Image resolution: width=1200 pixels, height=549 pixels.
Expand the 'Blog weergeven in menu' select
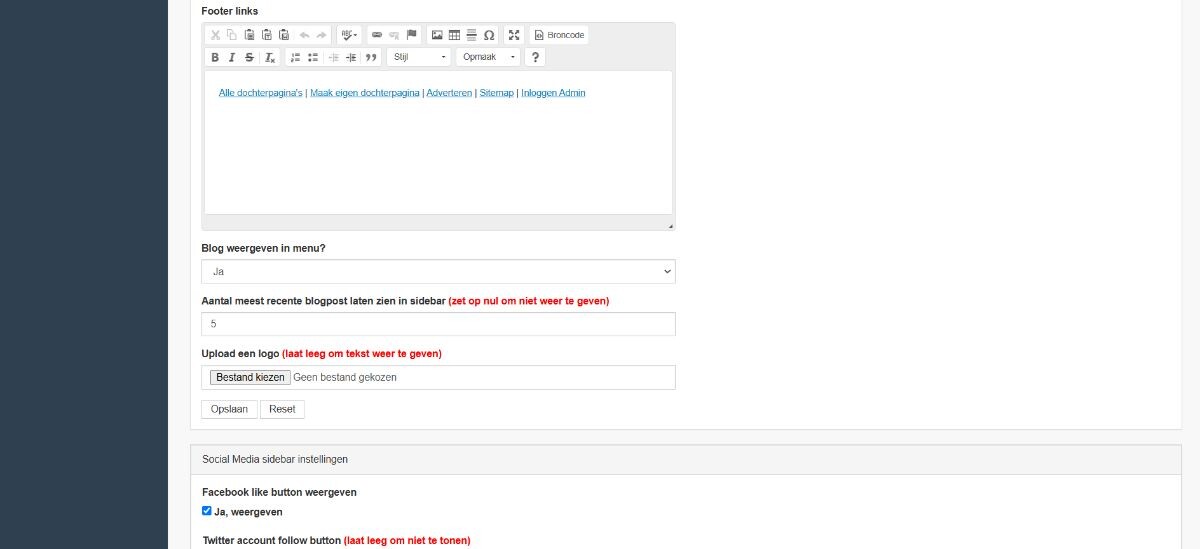click(438, 271)
